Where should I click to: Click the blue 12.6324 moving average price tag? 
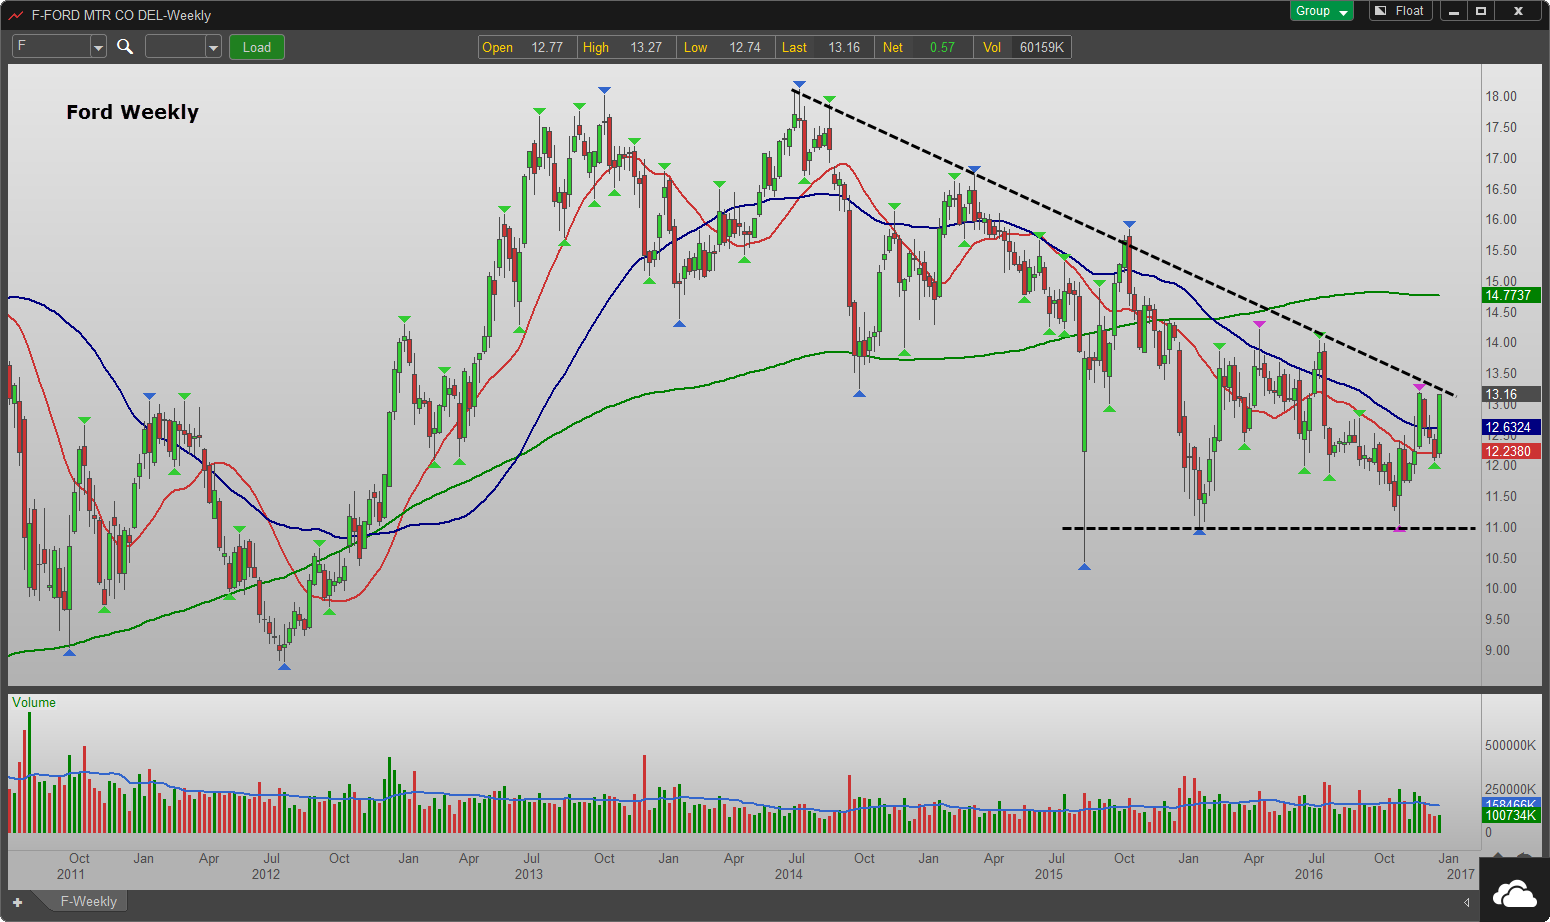click(x=1511, y=427)
